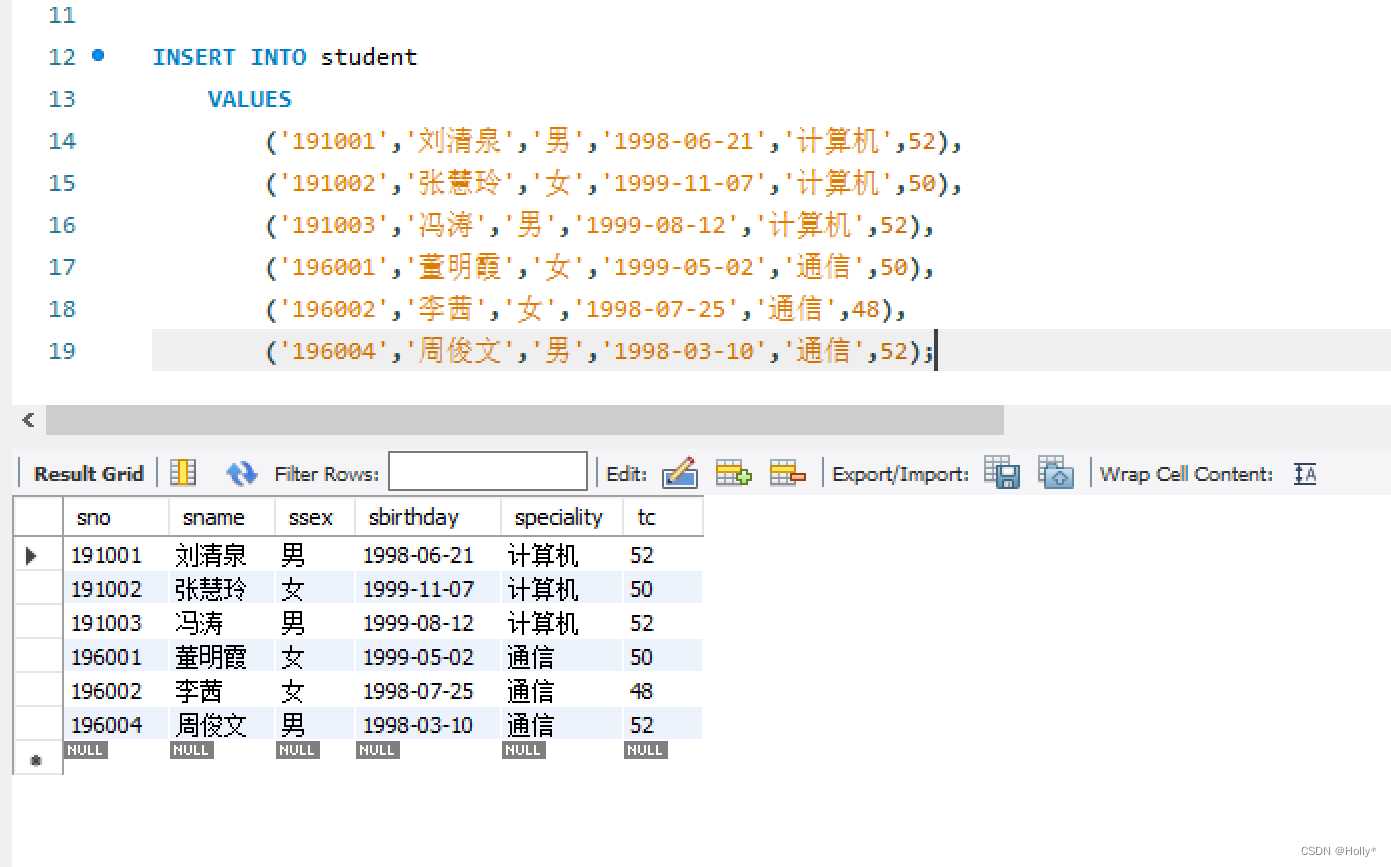Click inside the Filter Rows field
This screenshot has width=1391, height=867.
point(487,471)
